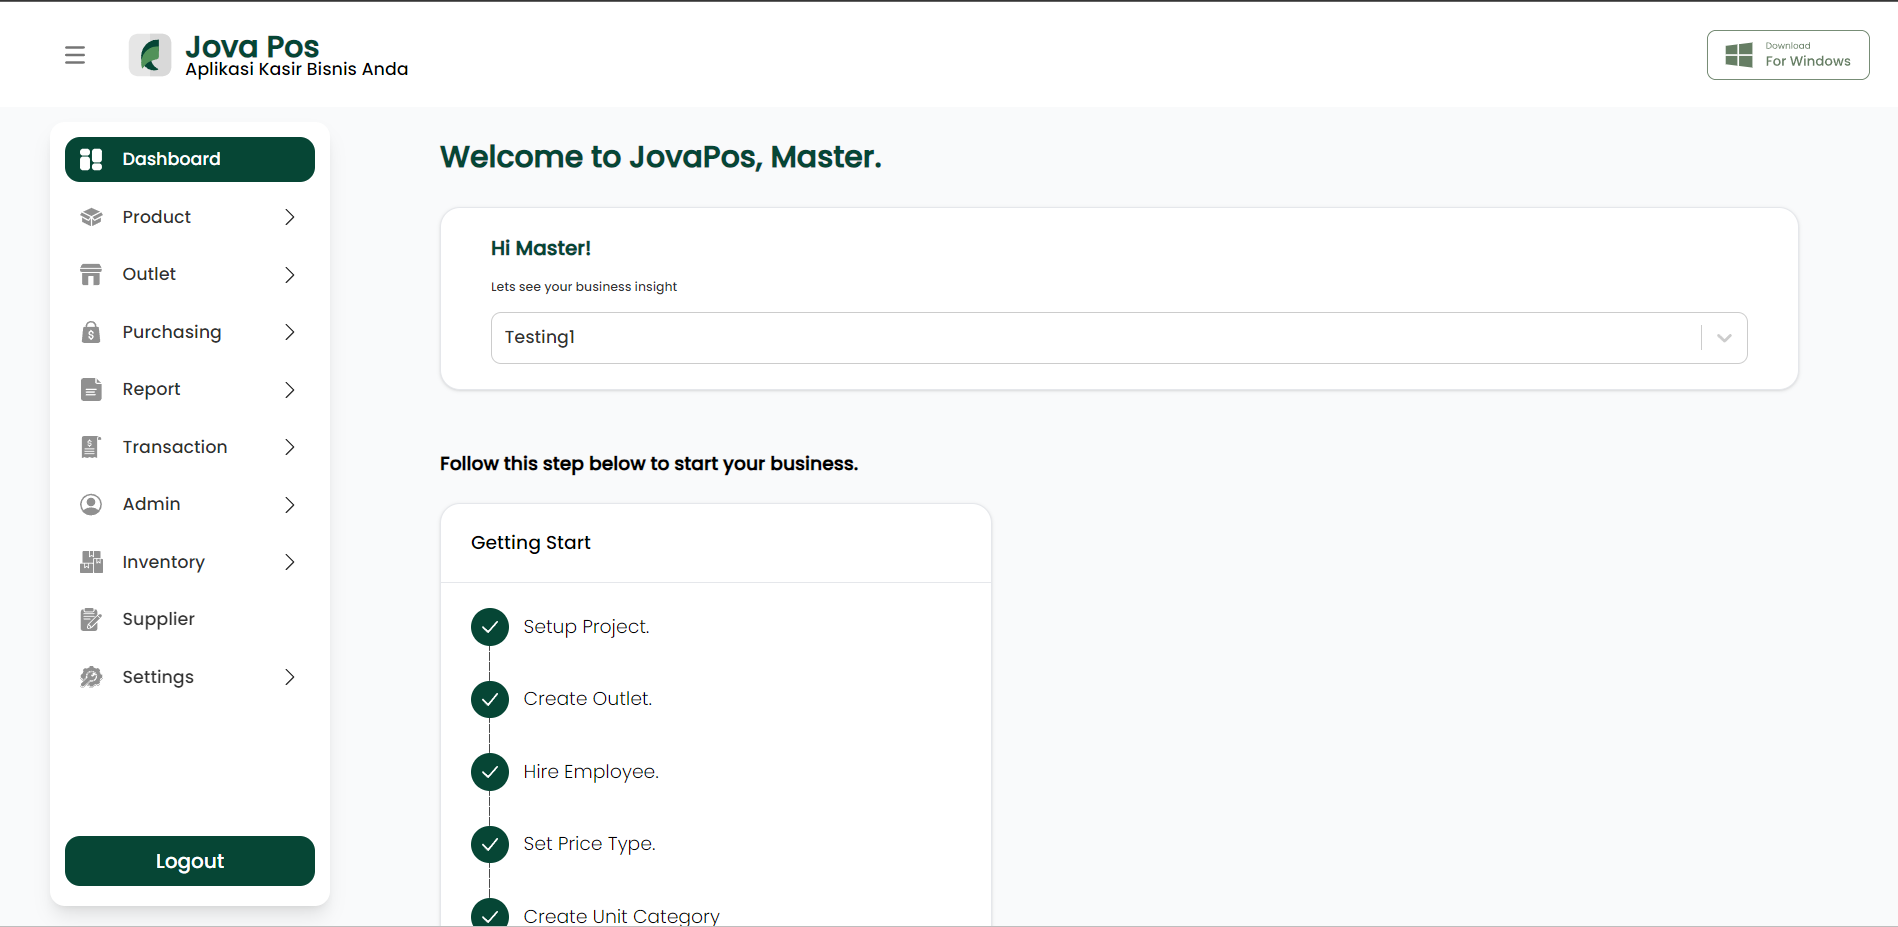1898x927 pixels.
Task: Click the Hire Employee step text
Action: pyautogui.click(x=591, y=772)
